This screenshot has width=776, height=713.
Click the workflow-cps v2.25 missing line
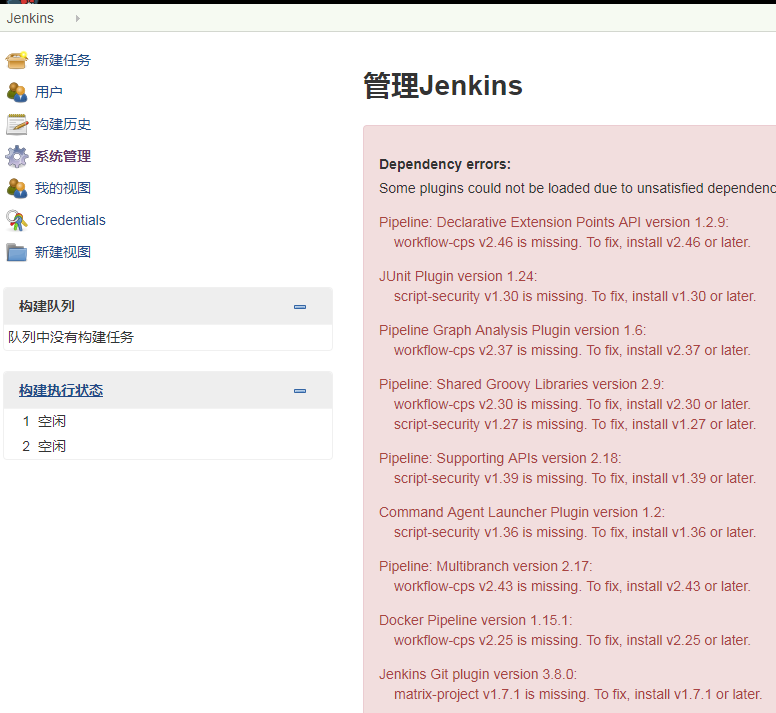click(572, 640)
